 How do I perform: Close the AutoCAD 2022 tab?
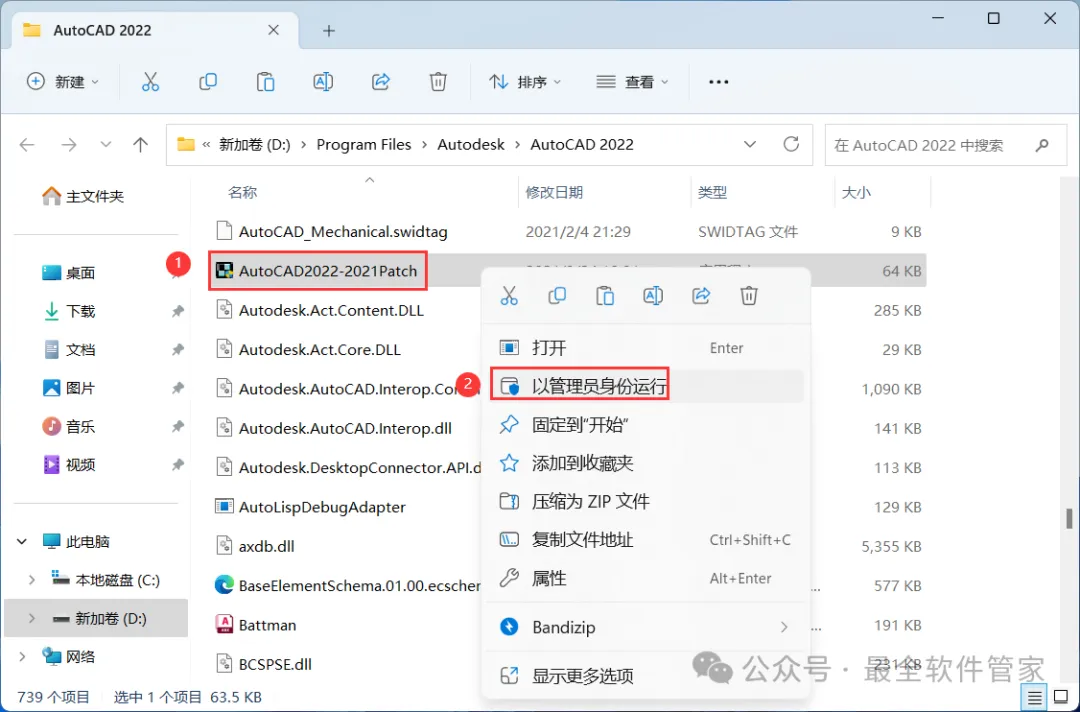[273, 30]
